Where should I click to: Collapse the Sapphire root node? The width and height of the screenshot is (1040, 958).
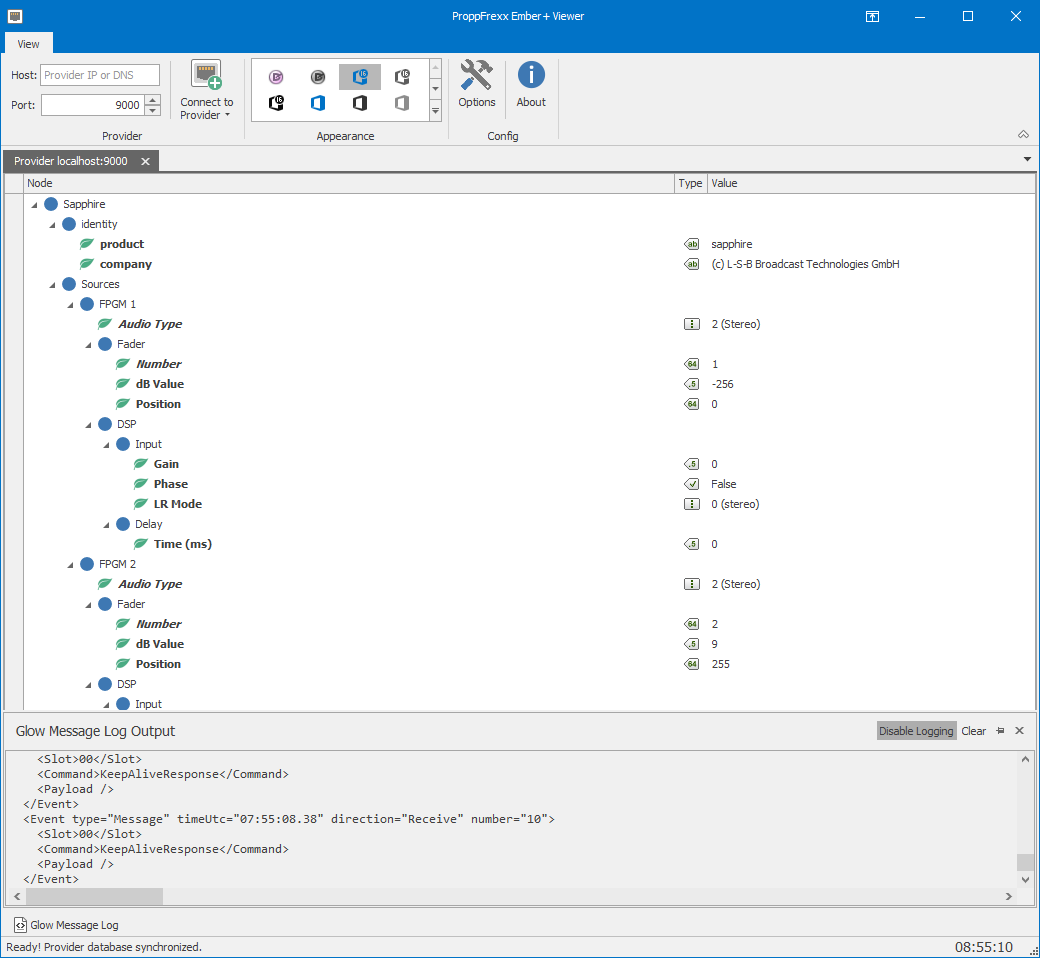tap(35, 204)
